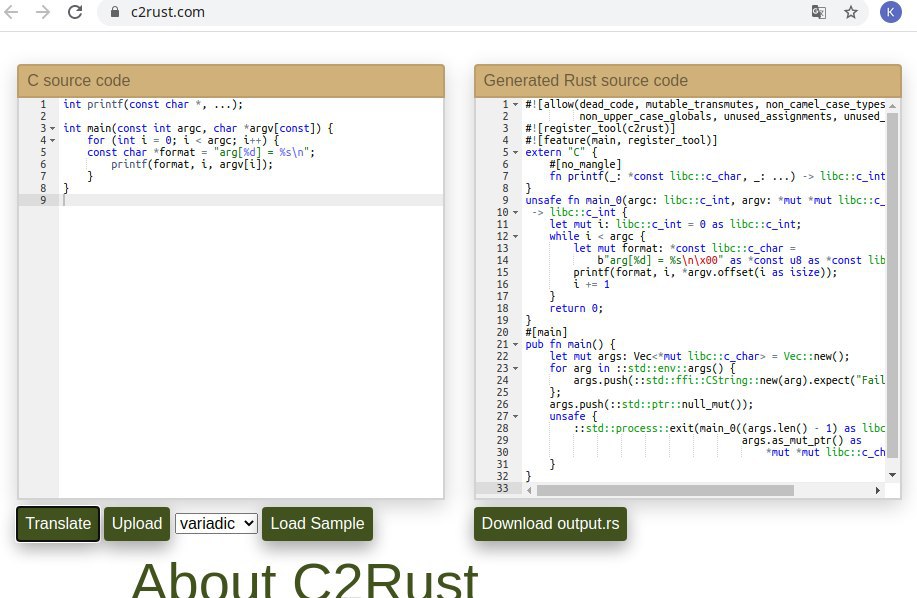The width and height of the screenshot is (917, 598).
Task: Click 'int printf(const char *, ...);' line
Action: [x=153, y=105]
